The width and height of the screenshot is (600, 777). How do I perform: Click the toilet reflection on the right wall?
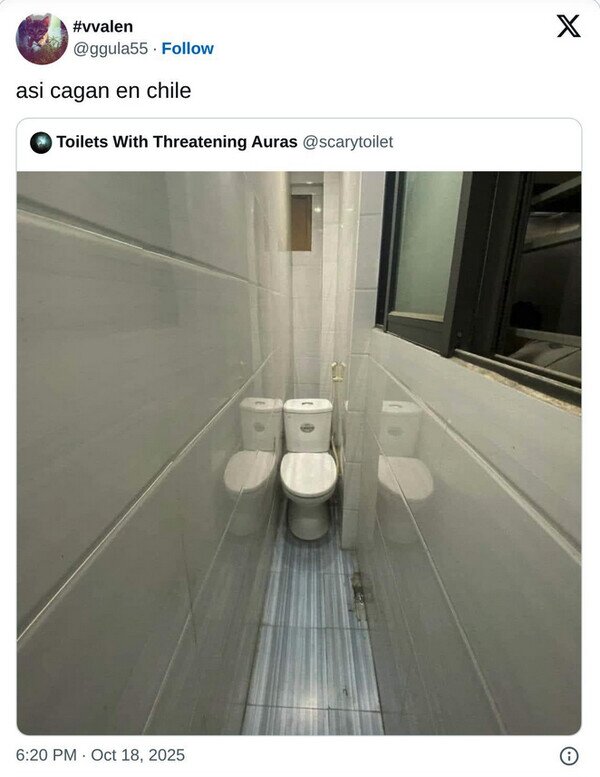pos(405,451)
